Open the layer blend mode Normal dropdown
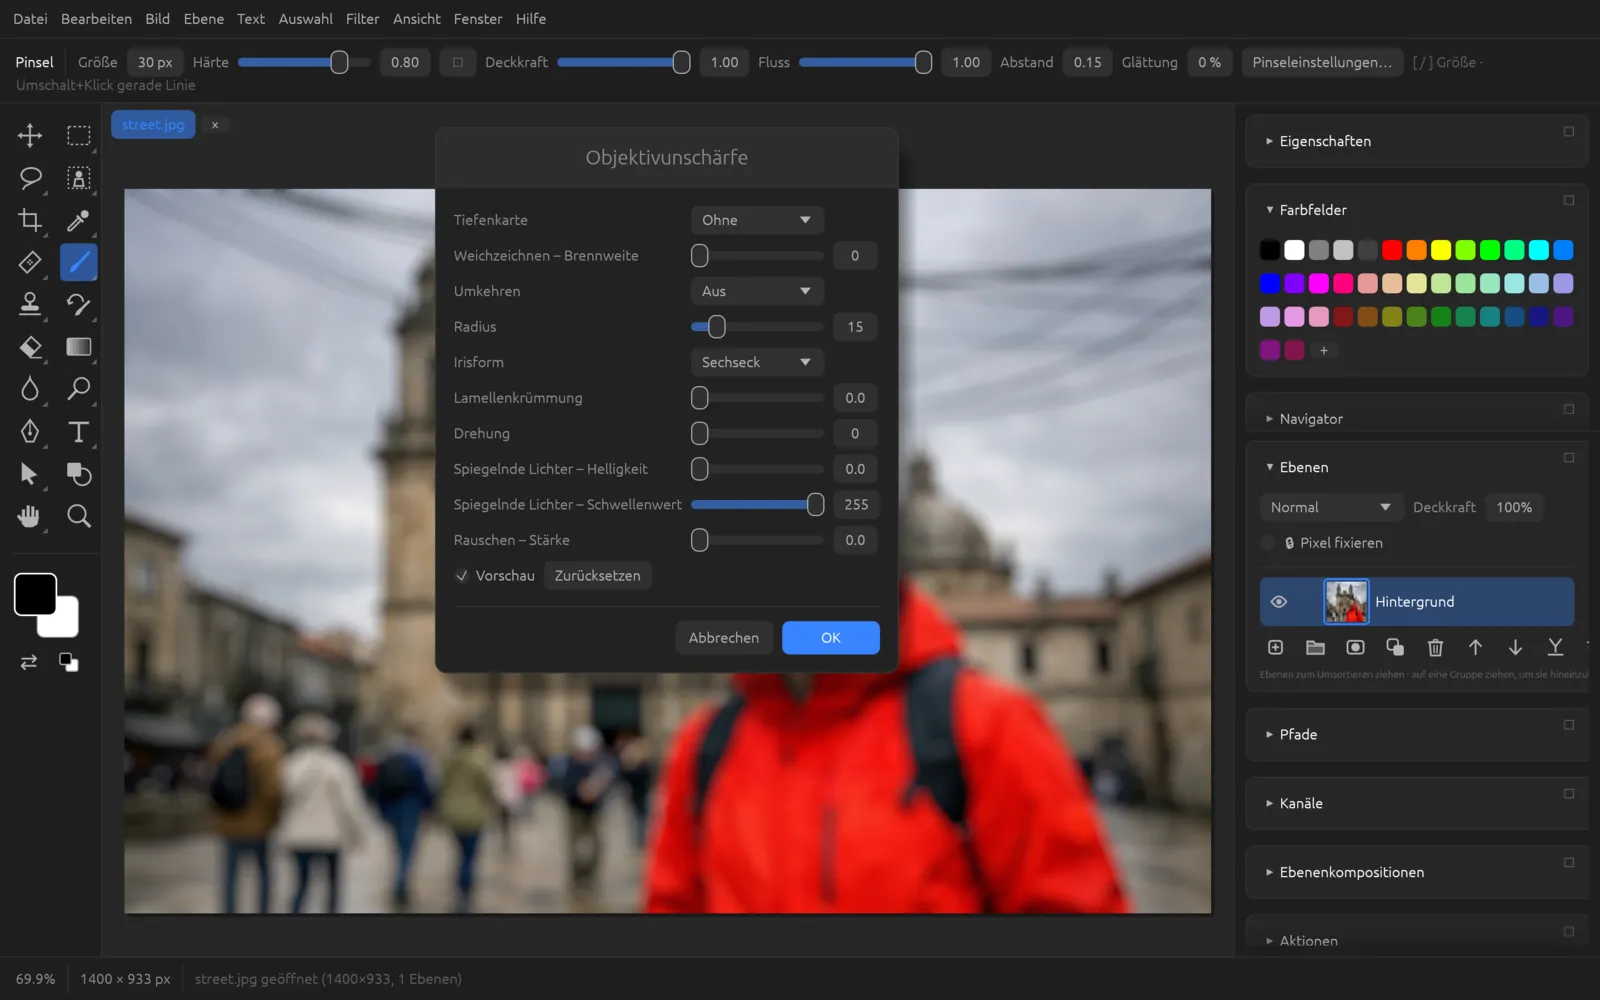Screen dimensions: 1600x1000 click(1330, 507)
